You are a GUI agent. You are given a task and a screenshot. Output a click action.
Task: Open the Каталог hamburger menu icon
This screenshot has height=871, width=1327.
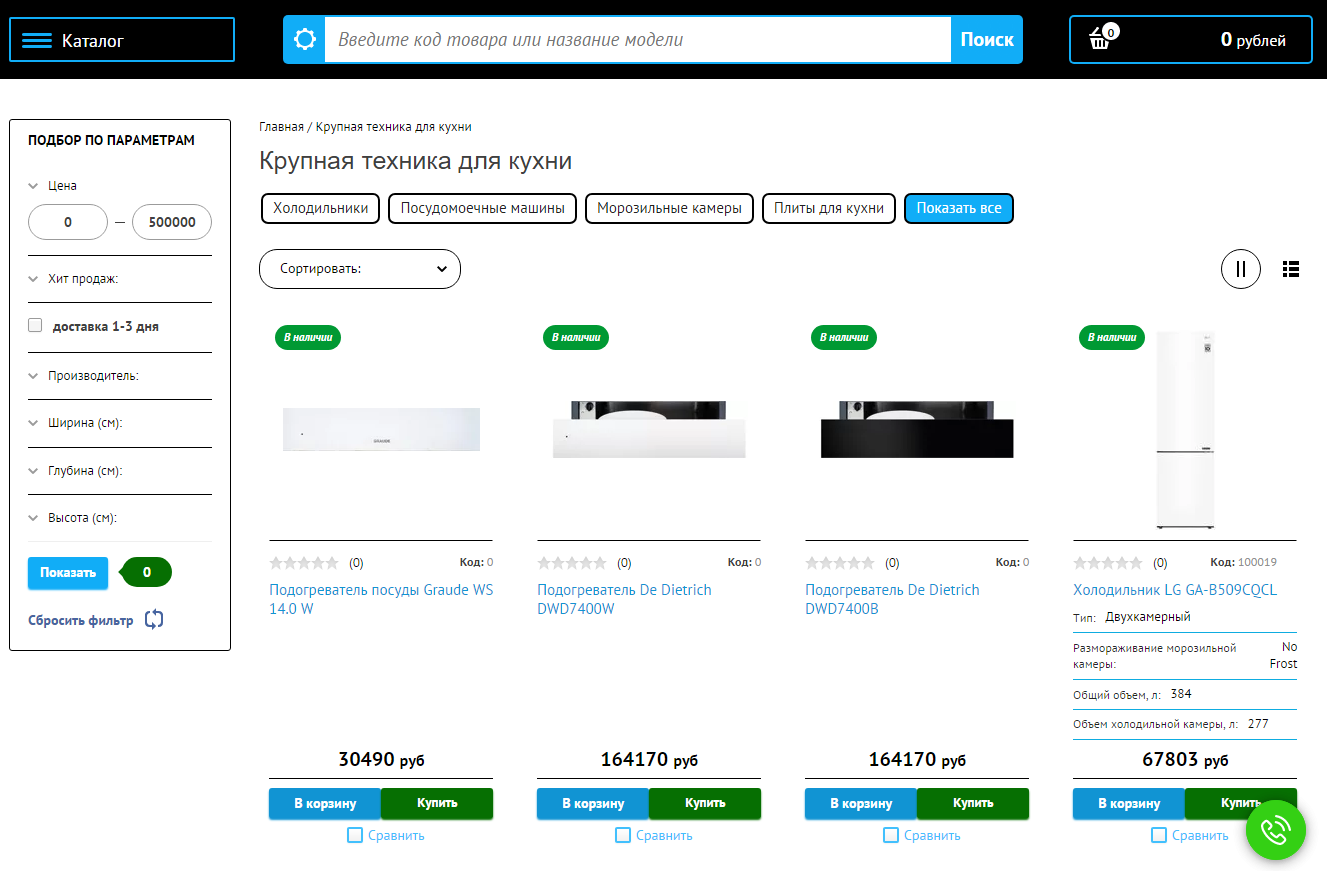pos(37,40)
